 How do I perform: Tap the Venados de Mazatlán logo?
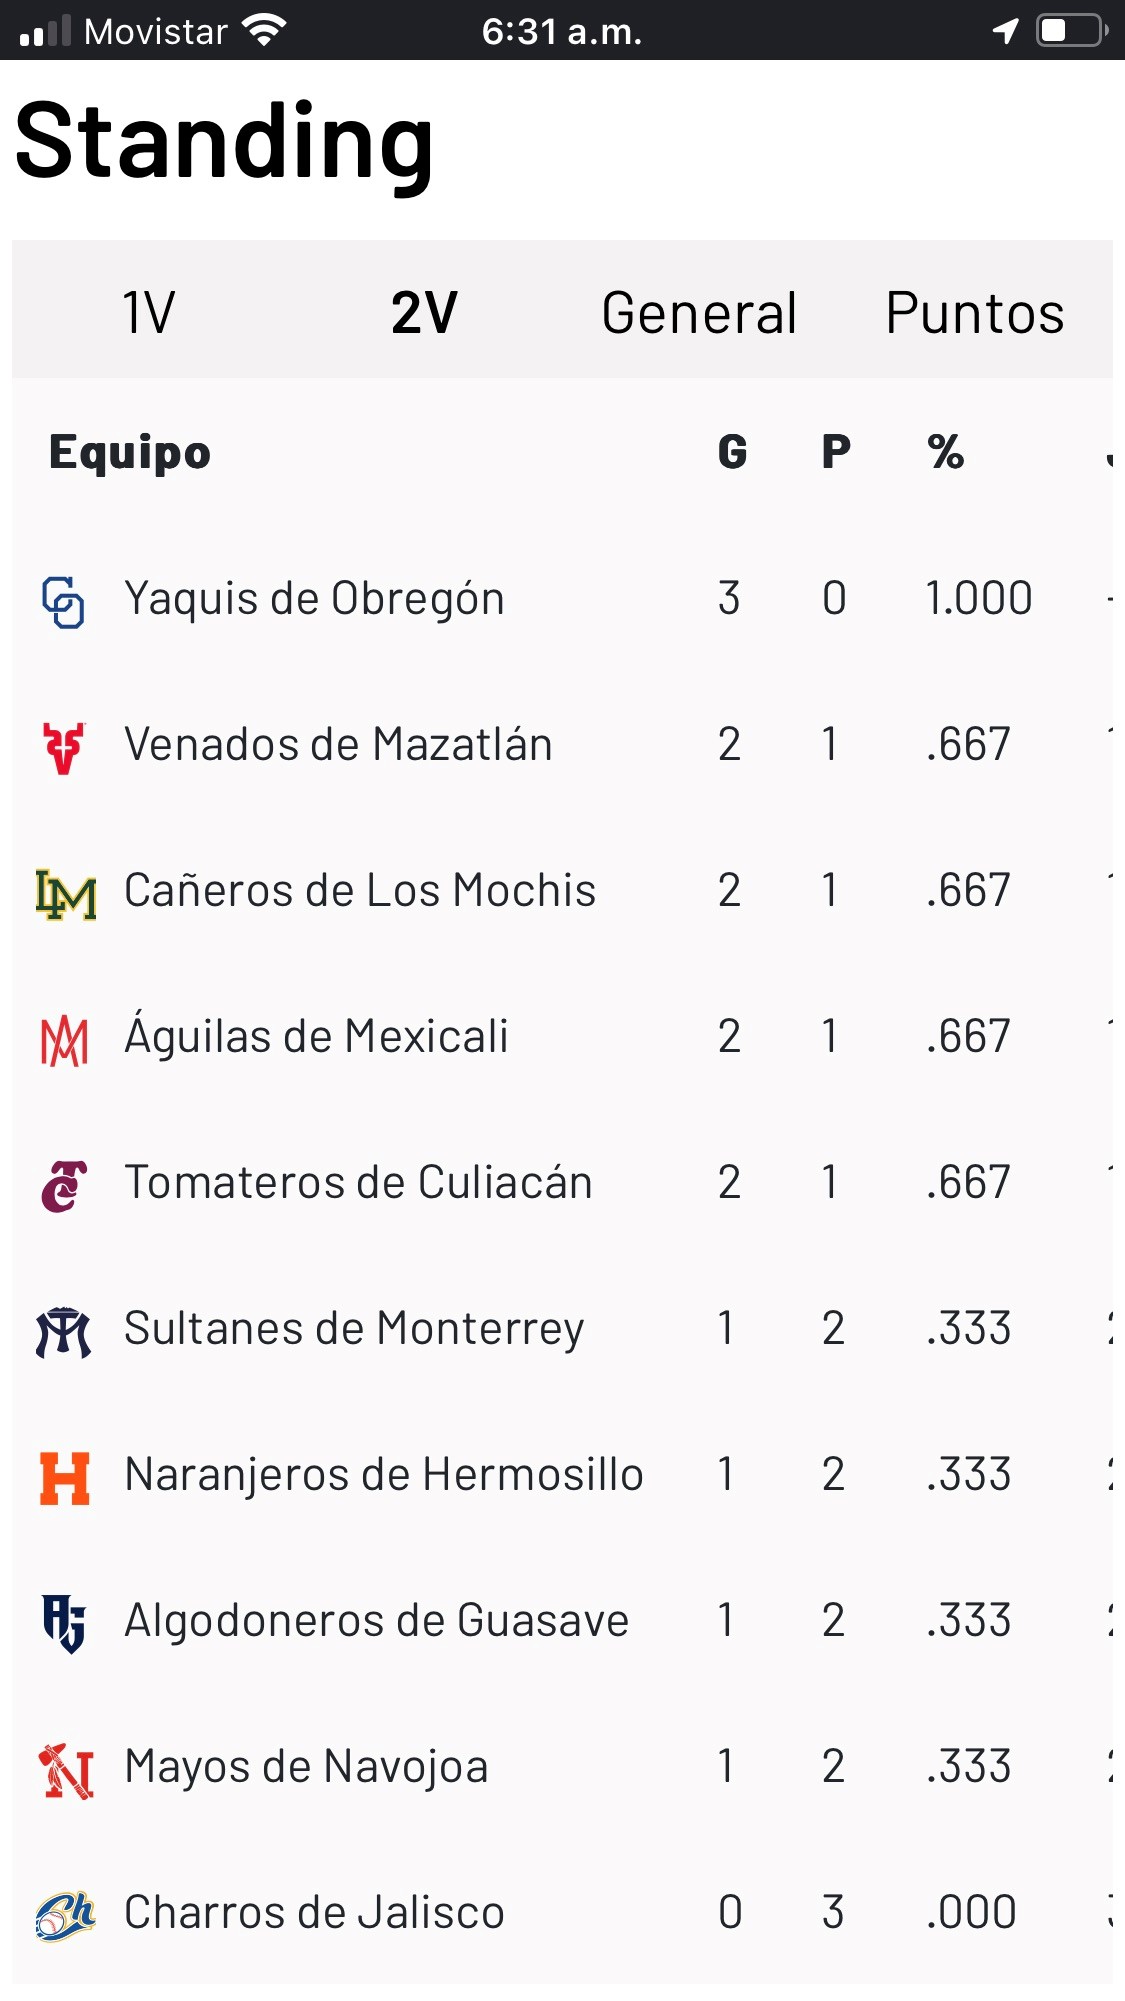click(64, 747)
